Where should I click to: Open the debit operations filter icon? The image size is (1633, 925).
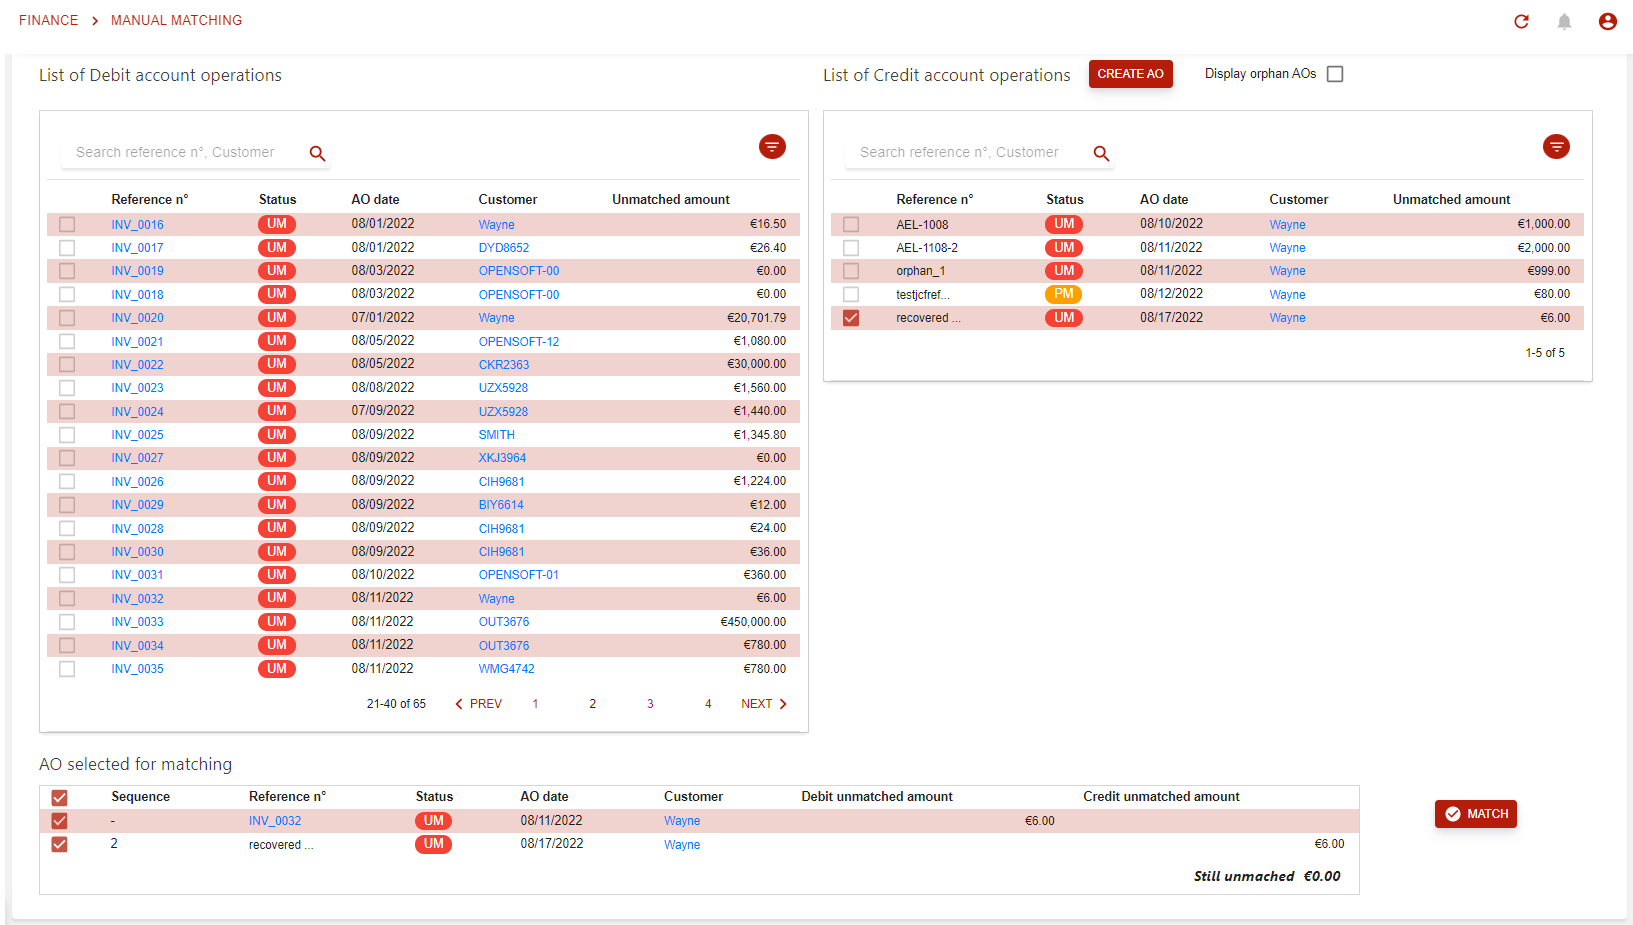(772, 147)
